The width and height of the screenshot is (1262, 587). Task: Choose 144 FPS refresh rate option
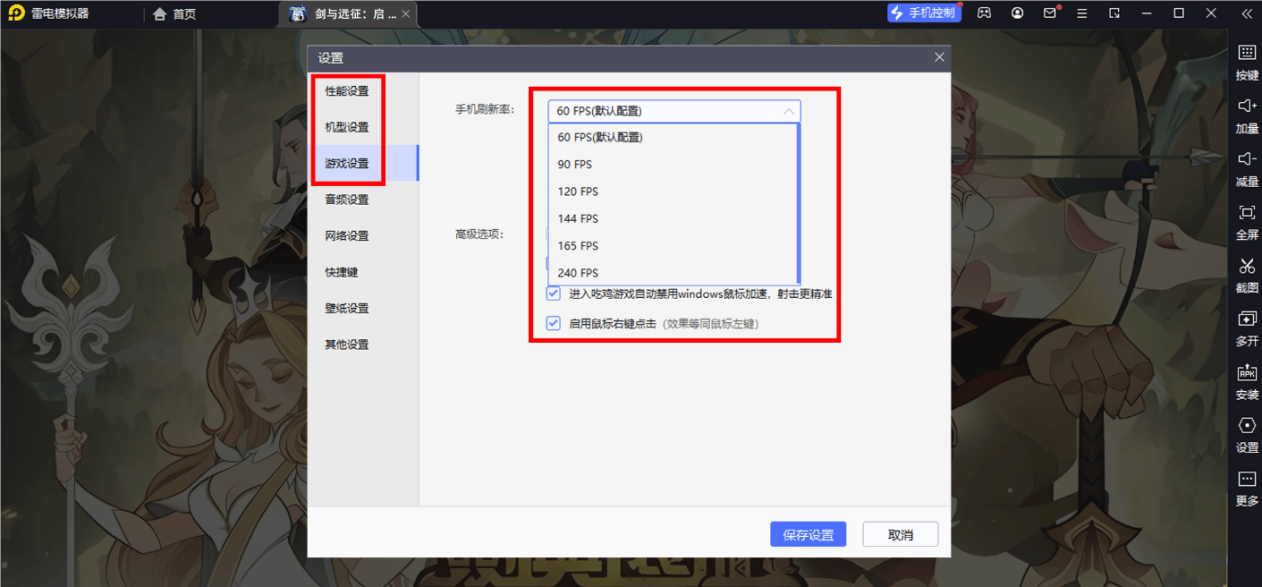(673, 218)
